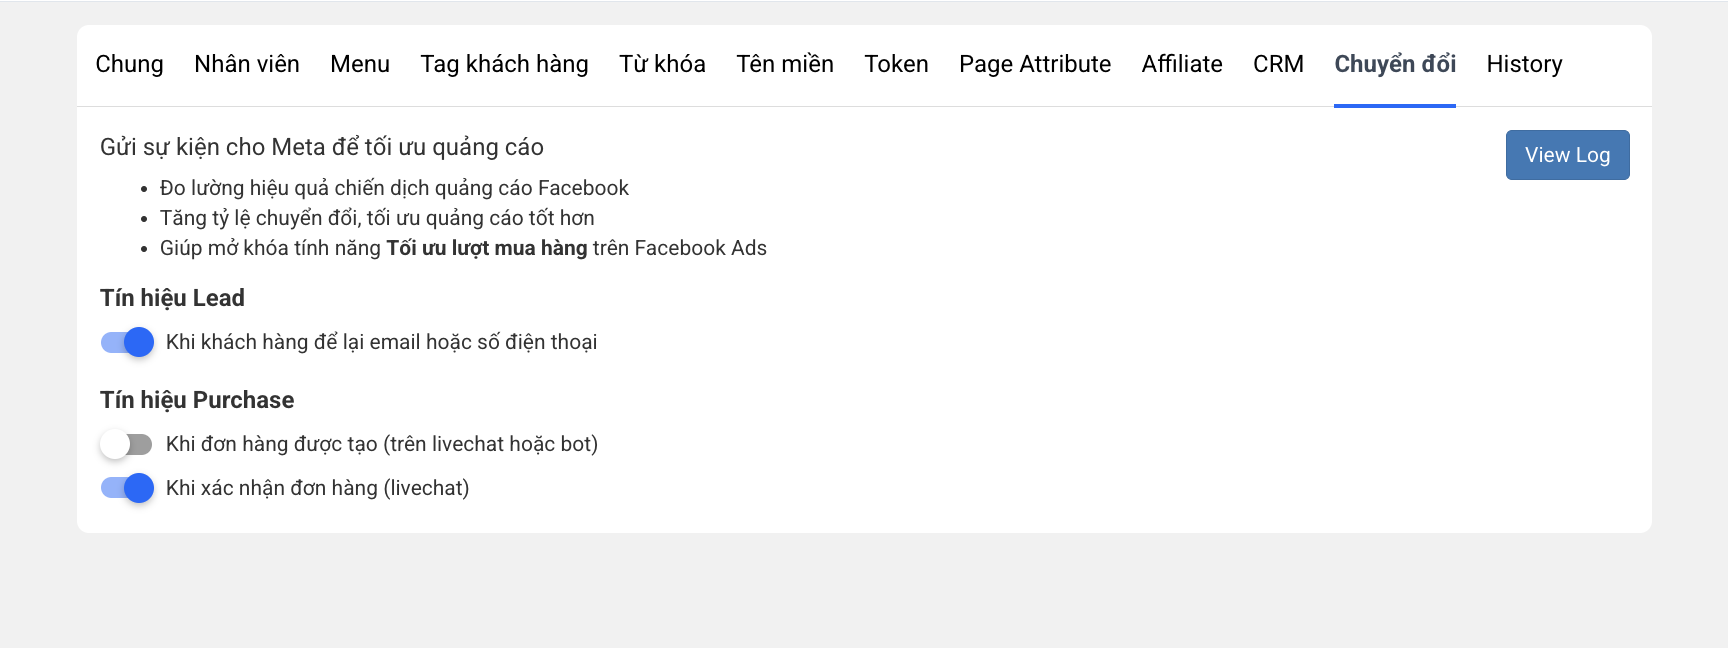The image size is (1728, 648).
Task: Click the "Khi xác nhận đơn hàng" label
Action: [317, 488]
